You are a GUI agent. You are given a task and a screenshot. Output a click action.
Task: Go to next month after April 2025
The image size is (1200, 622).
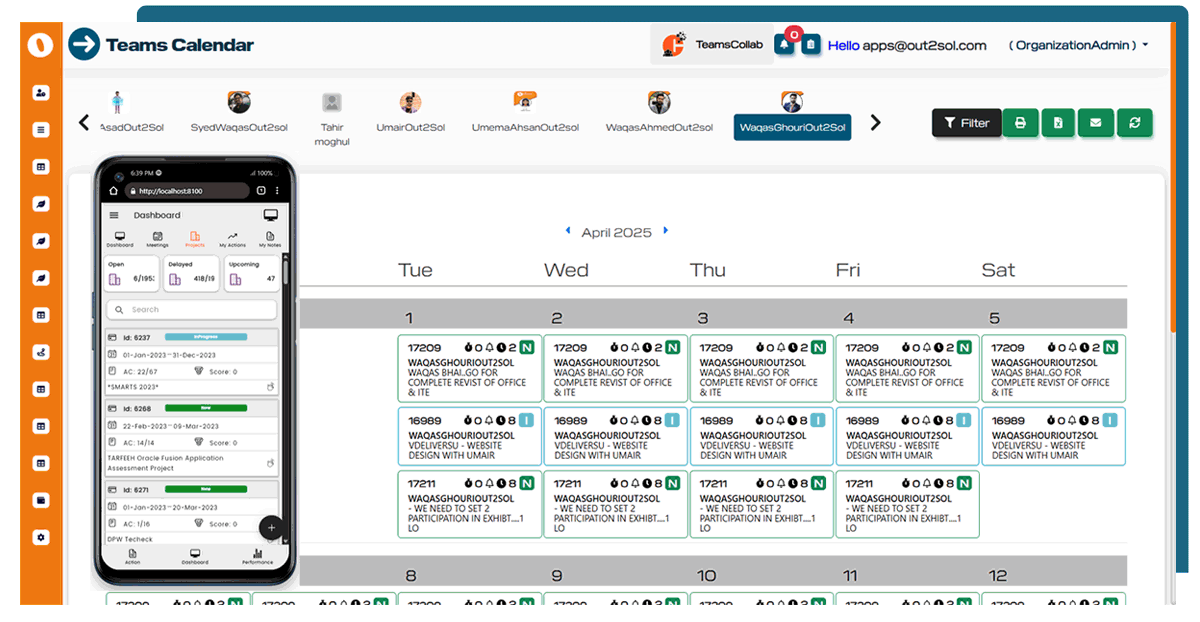(666, 232)
